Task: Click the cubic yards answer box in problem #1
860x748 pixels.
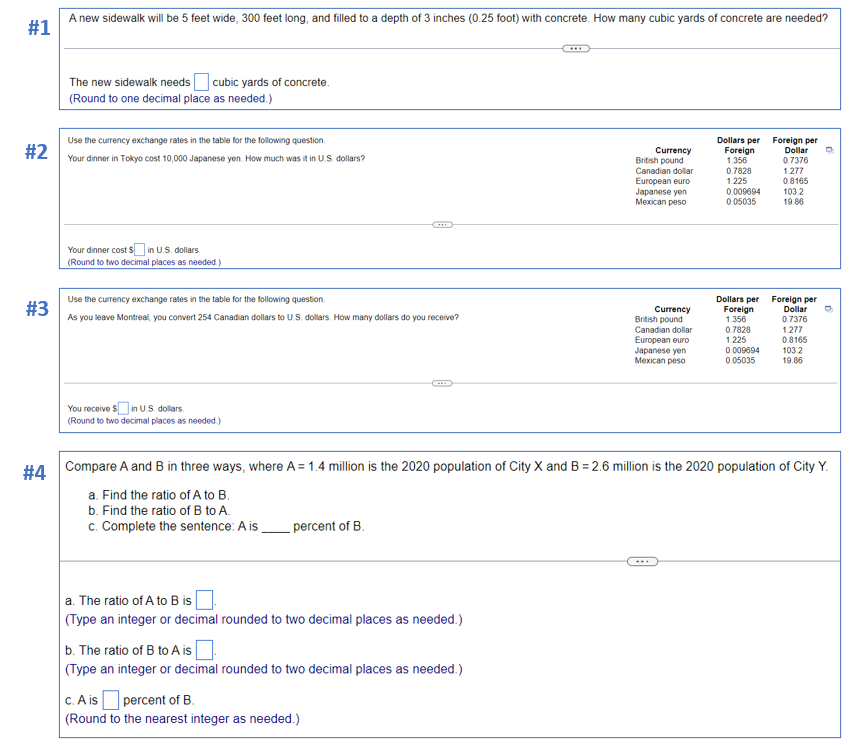Action: coord(202,81)
